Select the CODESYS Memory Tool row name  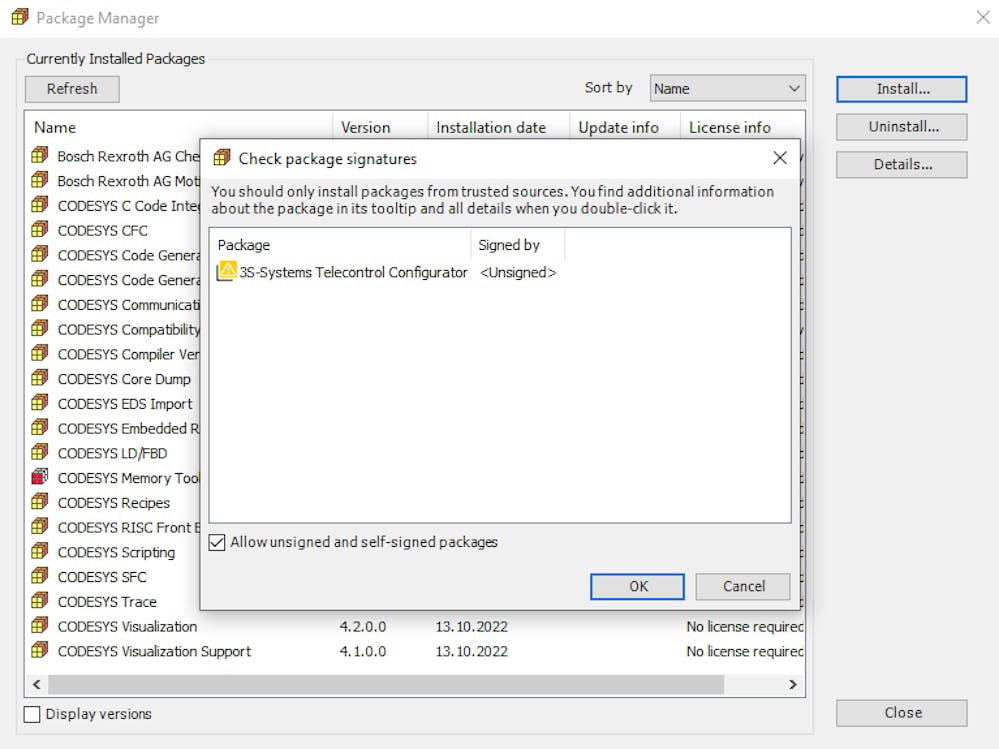129,478
